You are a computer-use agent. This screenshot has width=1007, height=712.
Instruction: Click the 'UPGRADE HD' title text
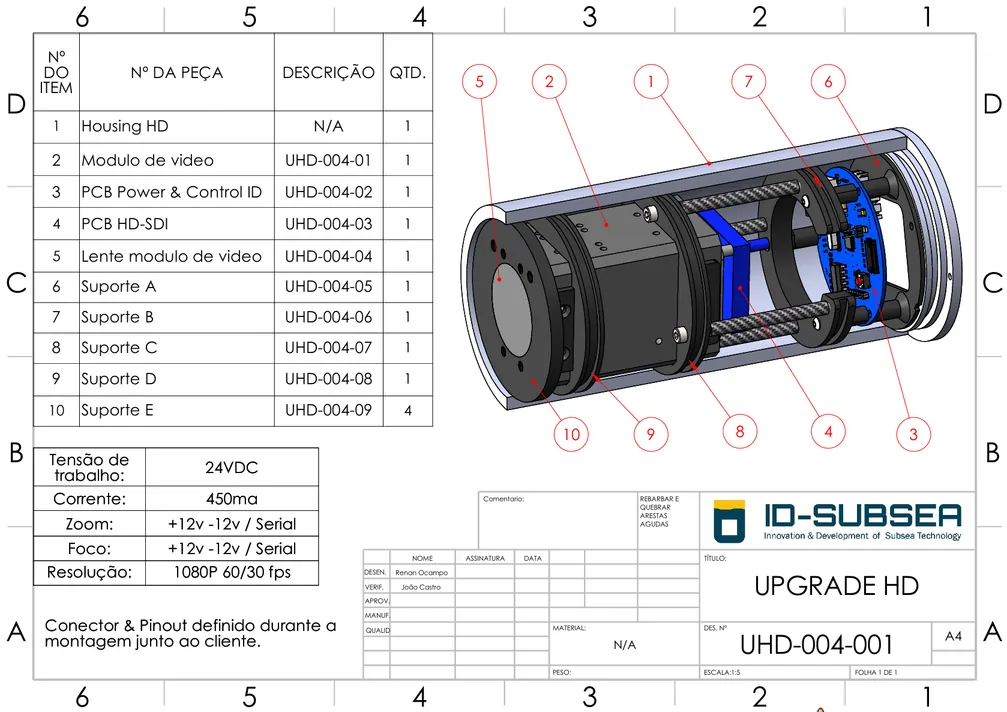tap(836, 586)
